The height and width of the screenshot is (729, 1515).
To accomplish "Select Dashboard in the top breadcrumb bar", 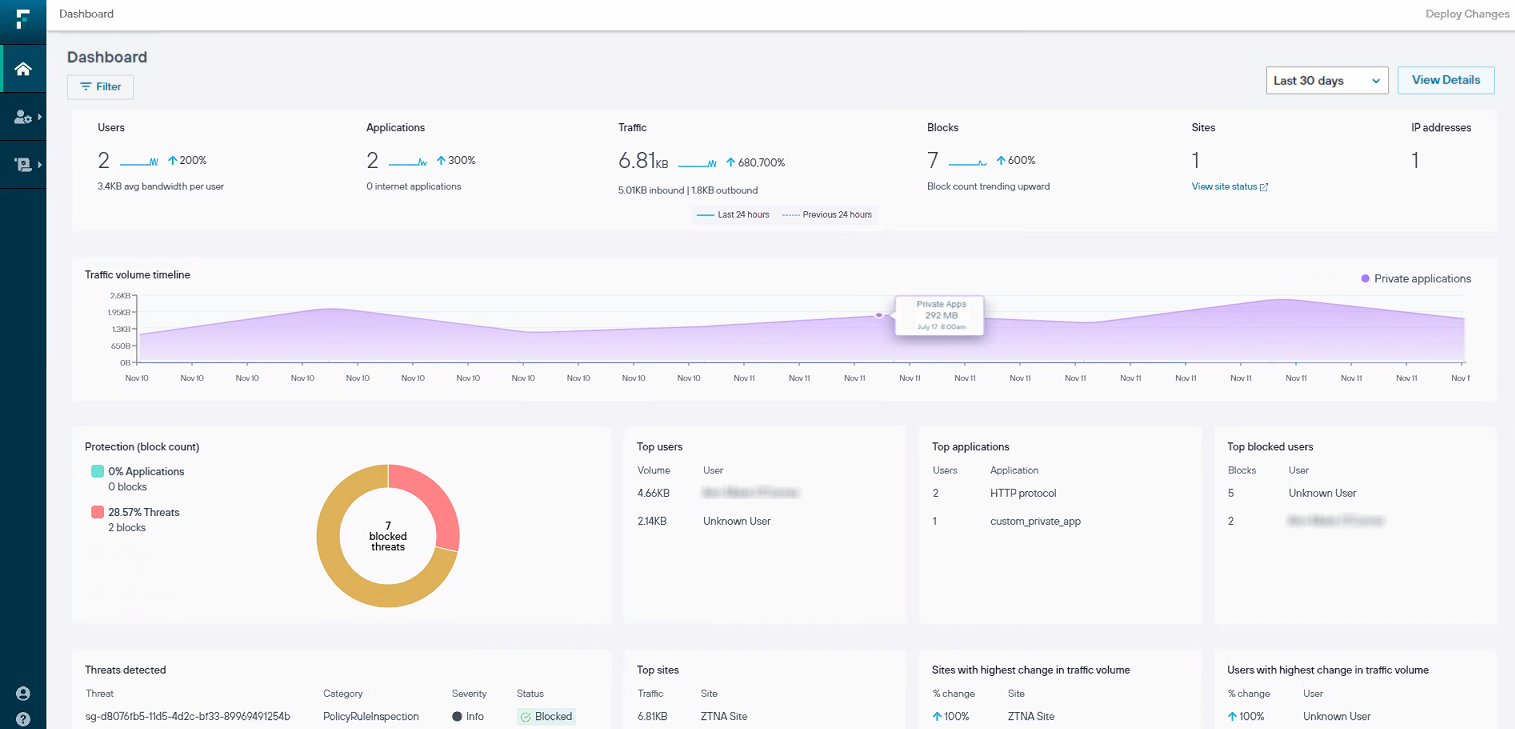I will click(x=86, y=13).
